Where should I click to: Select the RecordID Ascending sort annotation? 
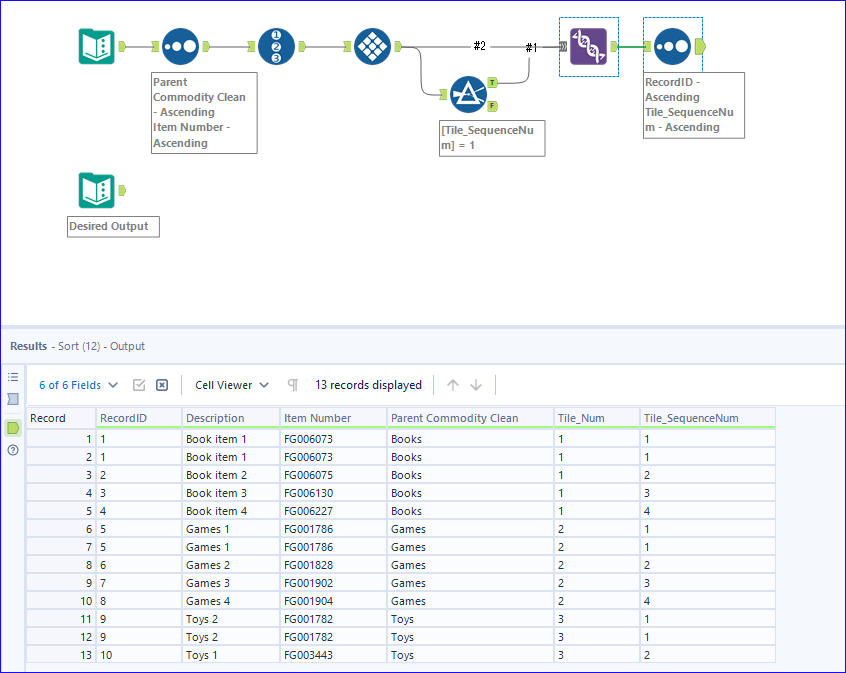[x=694, y=105]
